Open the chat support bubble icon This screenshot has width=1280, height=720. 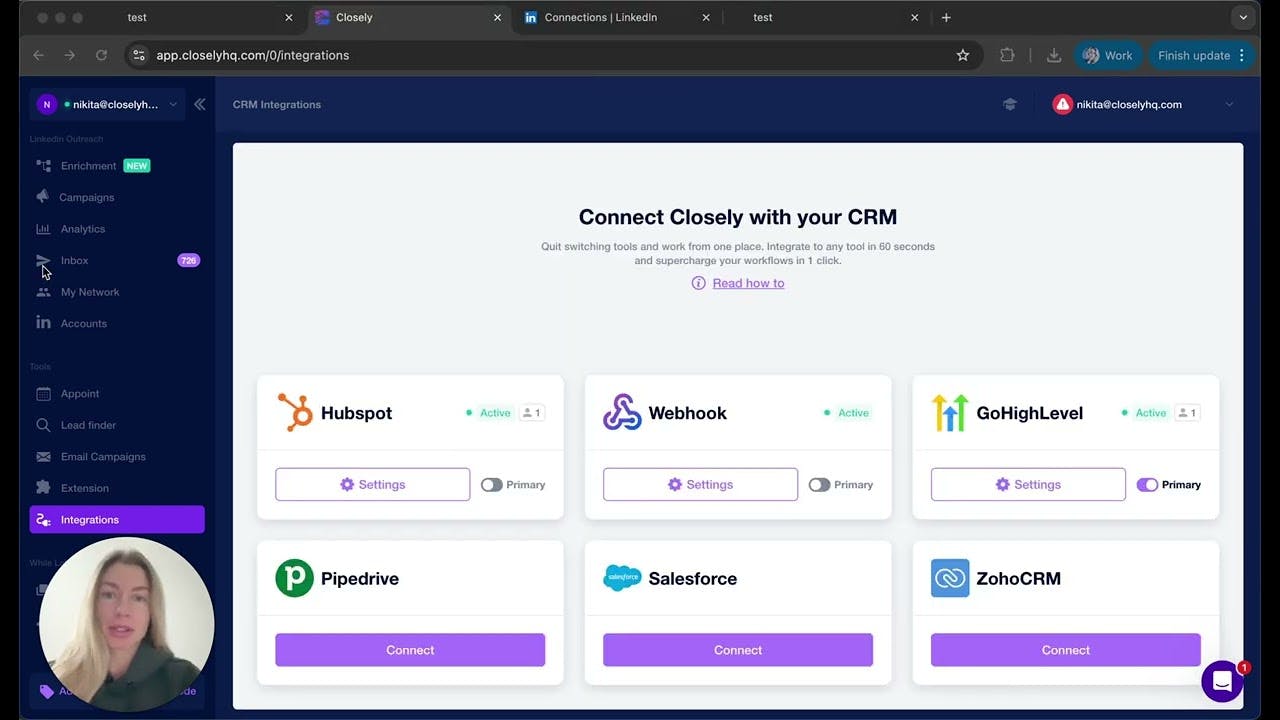(x=1221, y=682)
